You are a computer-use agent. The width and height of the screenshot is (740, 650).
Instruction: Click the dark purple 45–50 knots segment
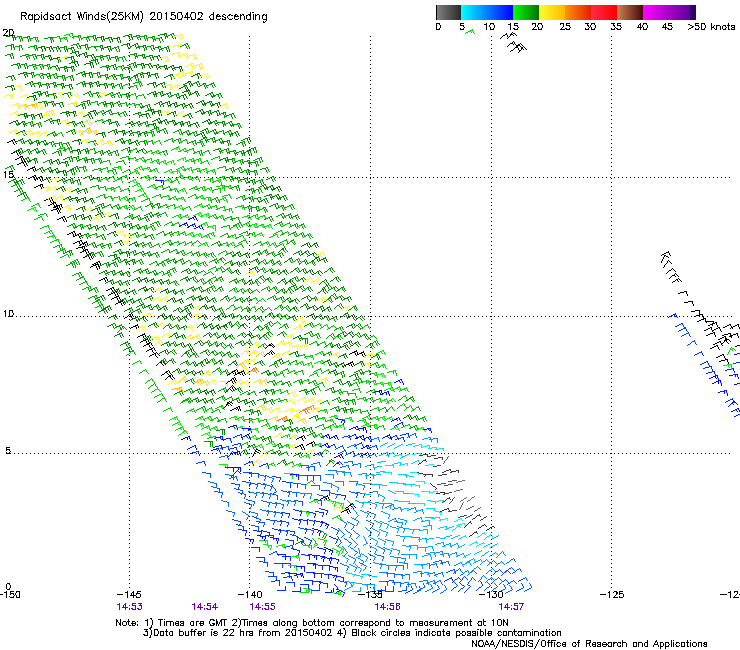click(682, 12)
